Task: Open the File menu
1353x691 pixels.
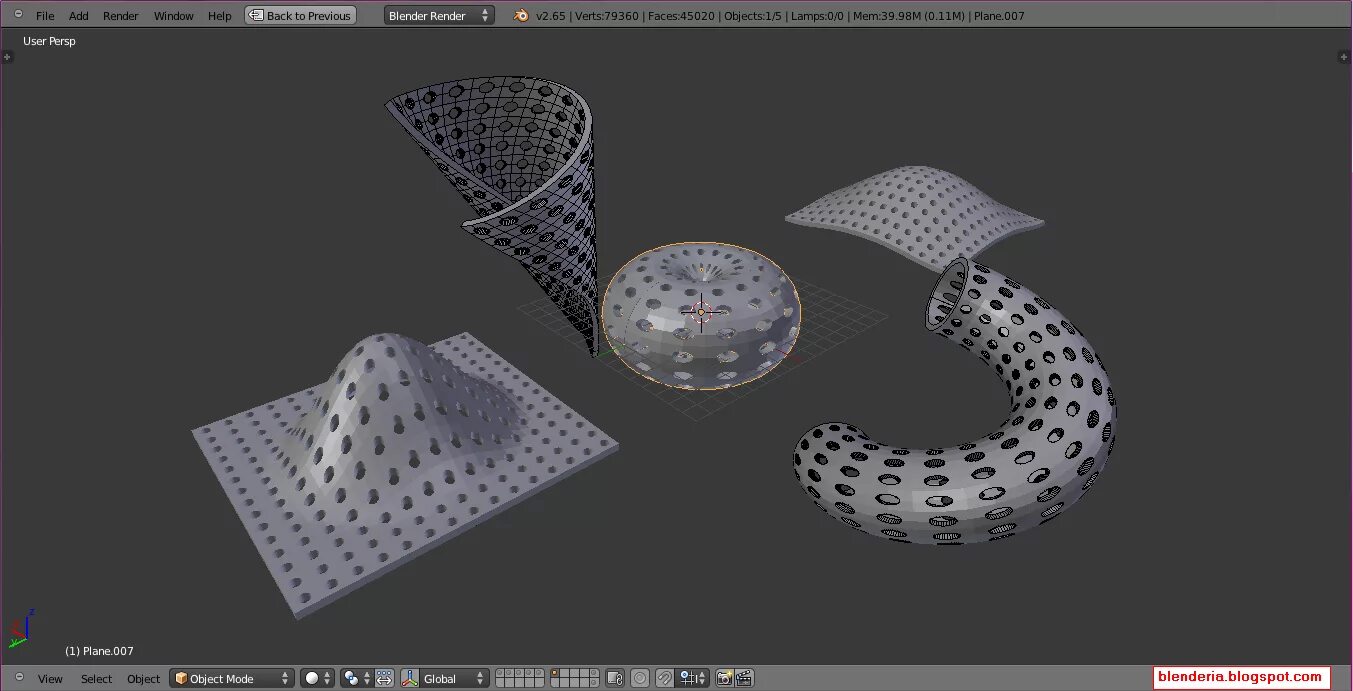Action: [x=45, y=16]
